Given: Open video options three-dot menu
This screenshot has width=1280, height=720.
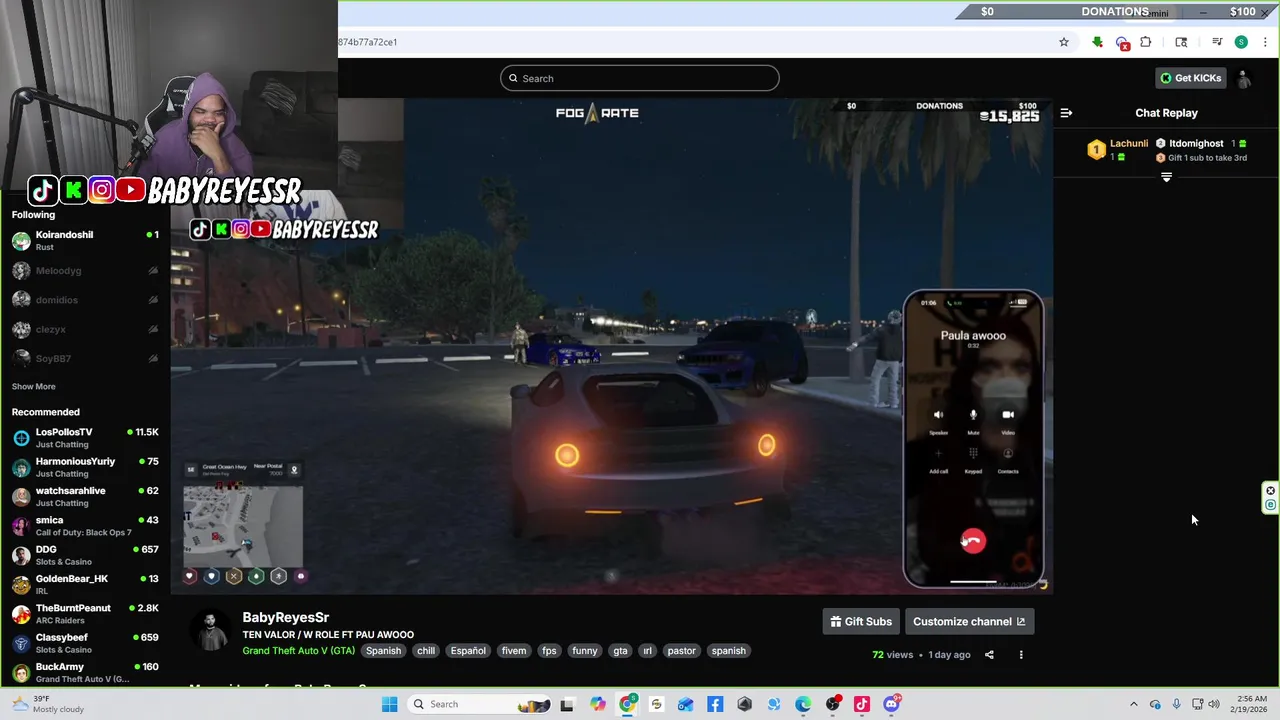Looking at the screenshot, I should (x=1021, y=655).
